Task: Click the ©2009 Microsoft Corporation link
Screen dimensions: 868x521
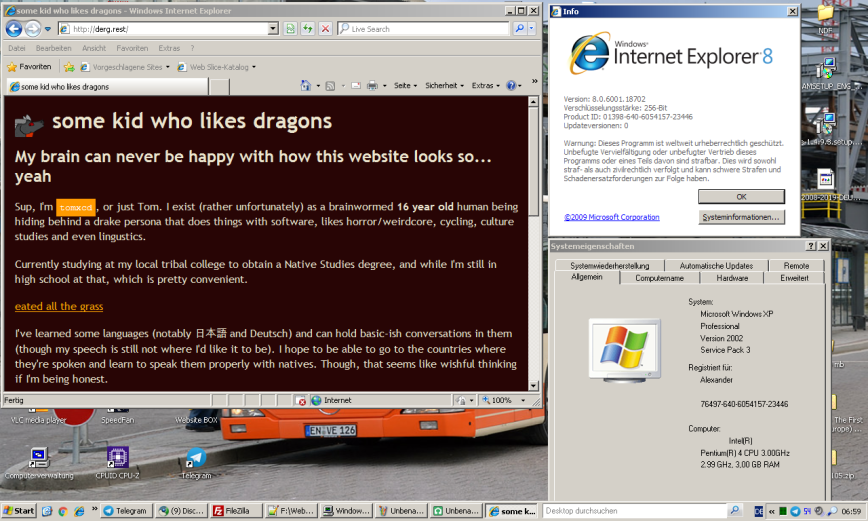Action: click(x=611, y=217)
